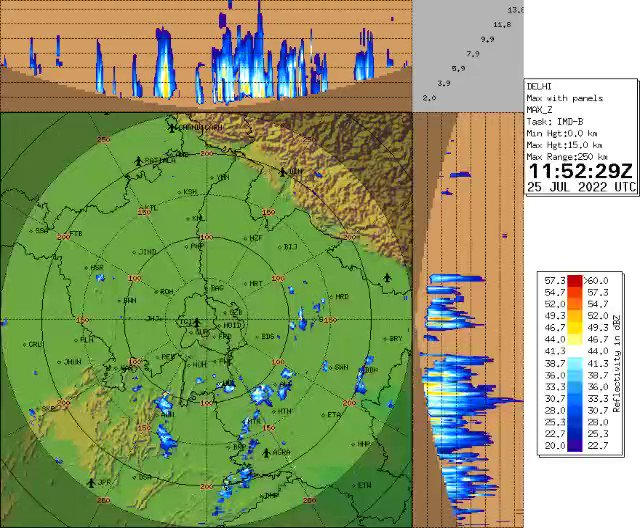Select the light cyan 41.3 dBZ swatch
The width and height of the screenshot is (640, 528).
575,363
